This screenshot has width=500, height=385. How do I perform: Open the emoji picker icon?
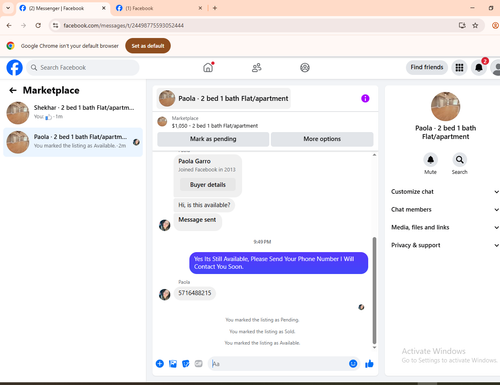[x=353, y=364]
